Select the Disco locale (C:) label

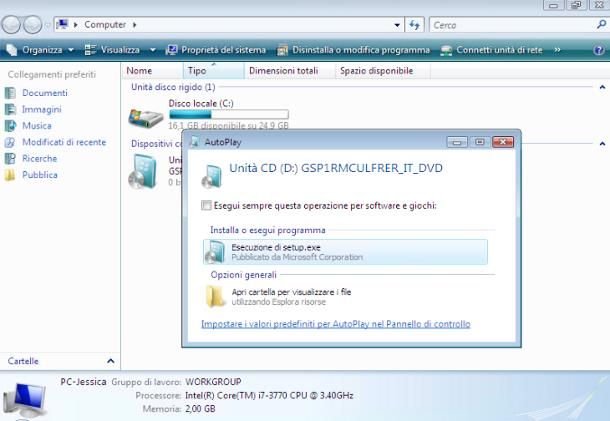[201, 103]
